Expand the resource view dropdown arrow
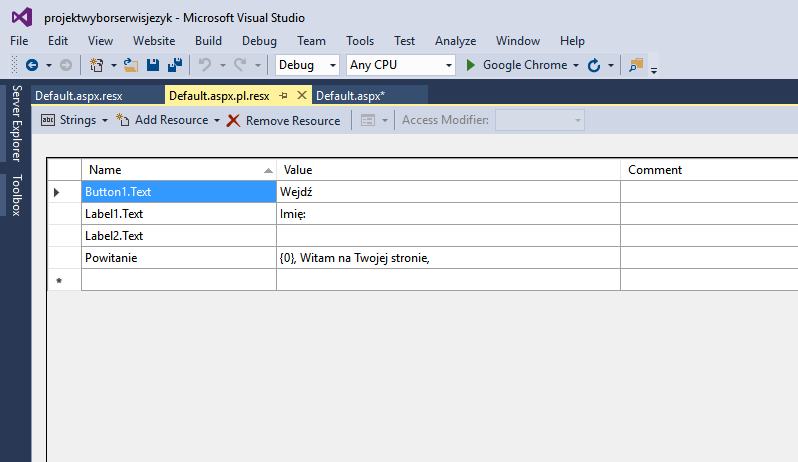The image size is (798, 462). click(385, 121)
